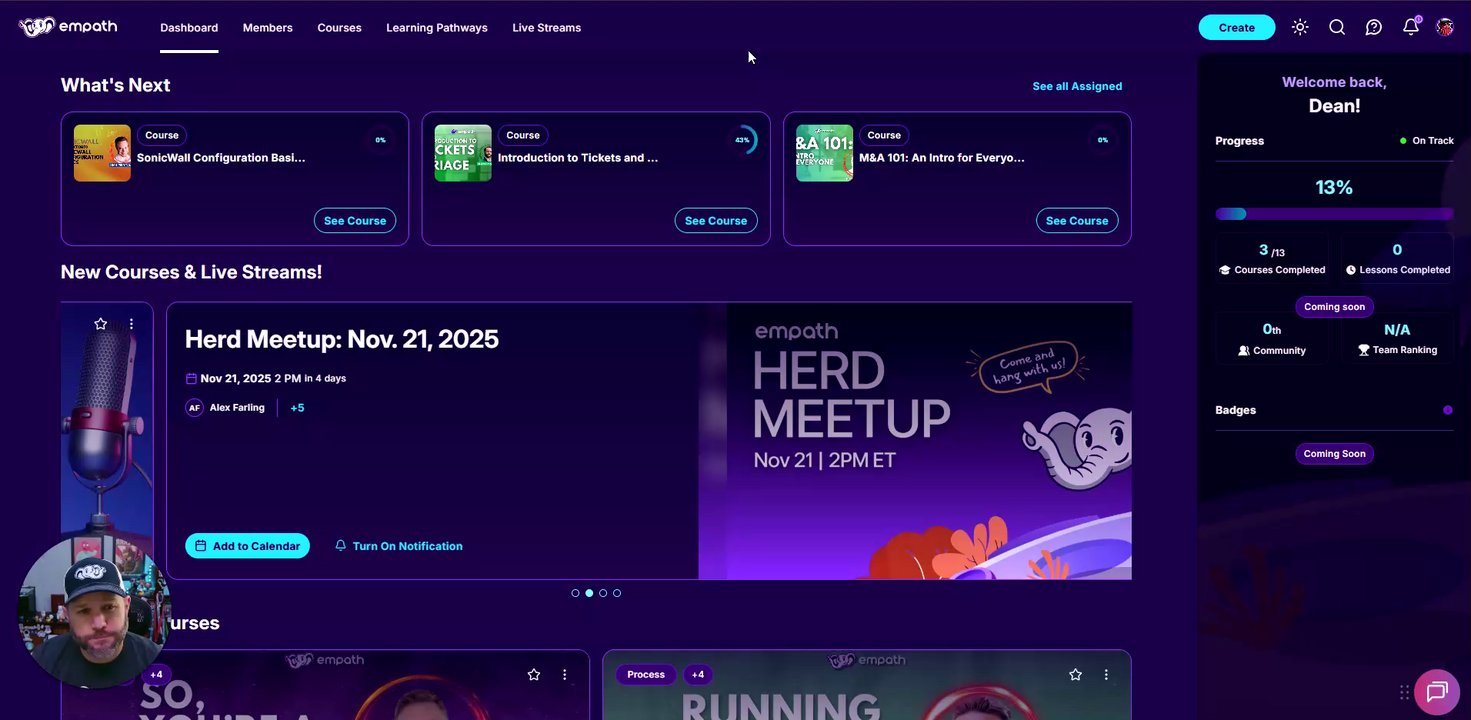
Task: Open the search magnifier icon
Action: 1337,27
